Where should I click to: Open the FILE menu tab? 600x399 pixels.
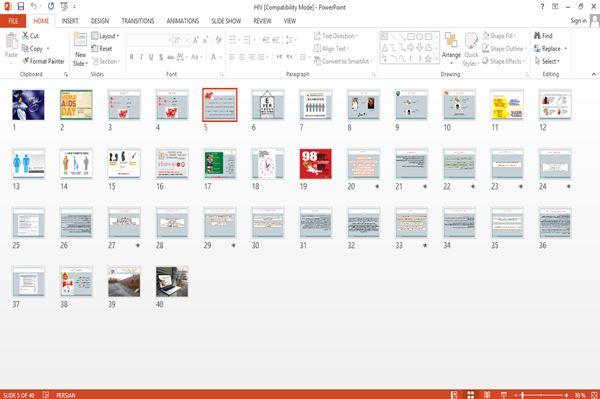tap(13, 21)
